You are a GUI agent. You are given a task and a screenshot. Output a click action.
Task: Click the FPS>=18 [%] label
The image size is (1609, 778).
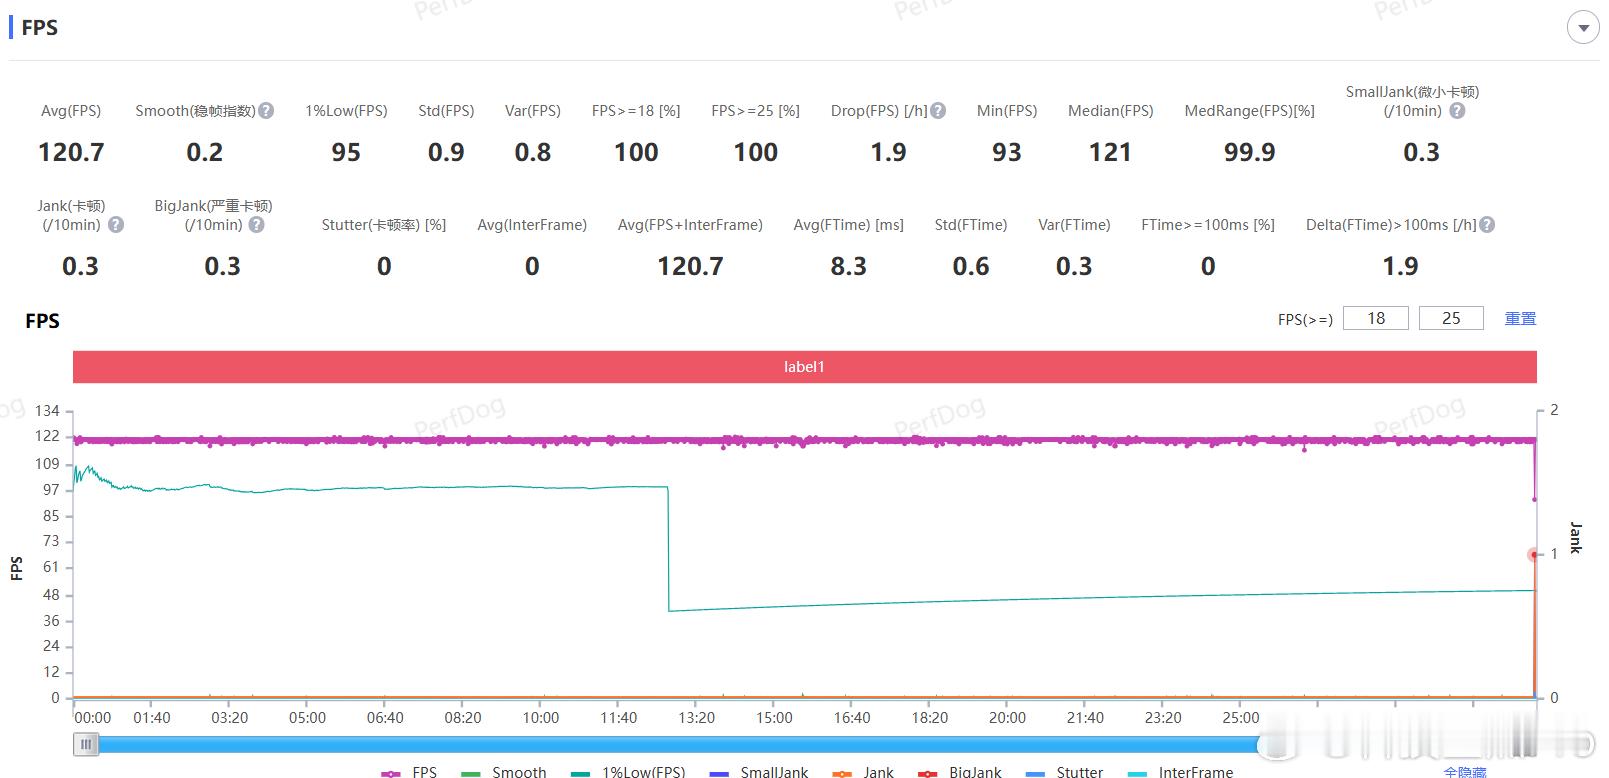tap(636, 111)
